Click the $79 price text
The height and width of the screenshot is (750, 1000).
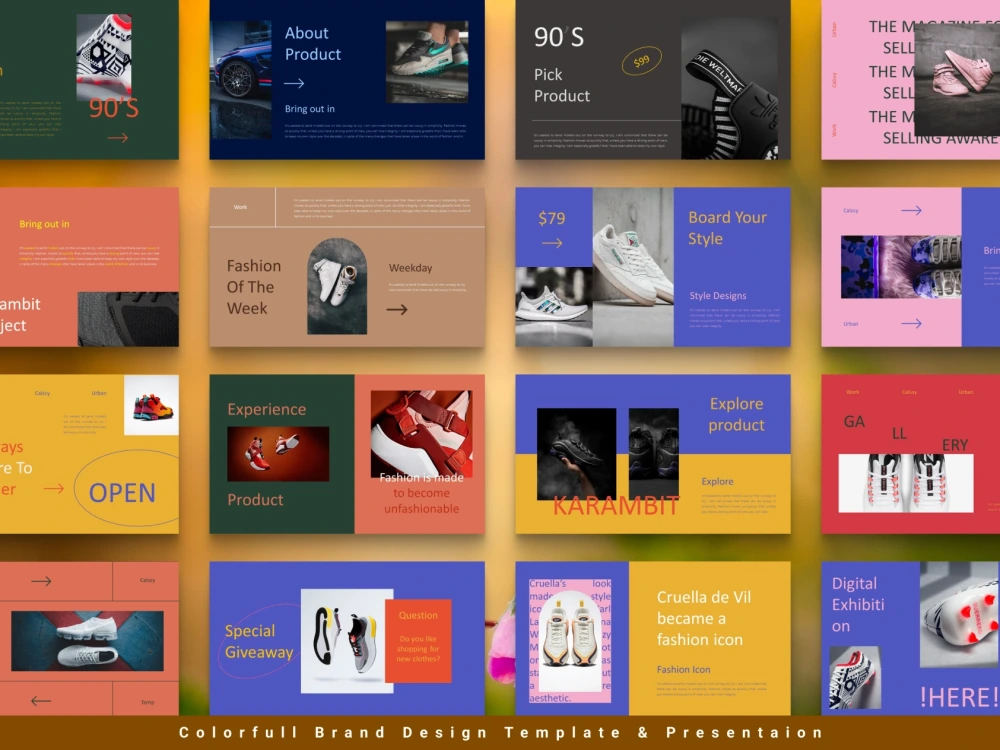click(x=552, y=218)
